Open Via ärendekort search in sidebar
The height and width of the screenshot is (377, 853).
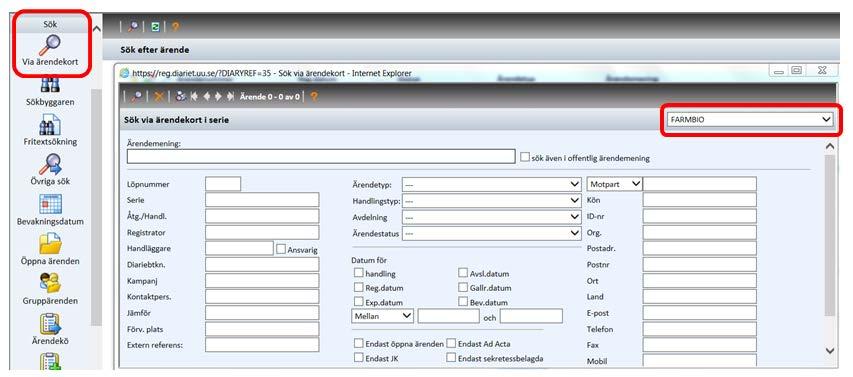click(50, 50)
